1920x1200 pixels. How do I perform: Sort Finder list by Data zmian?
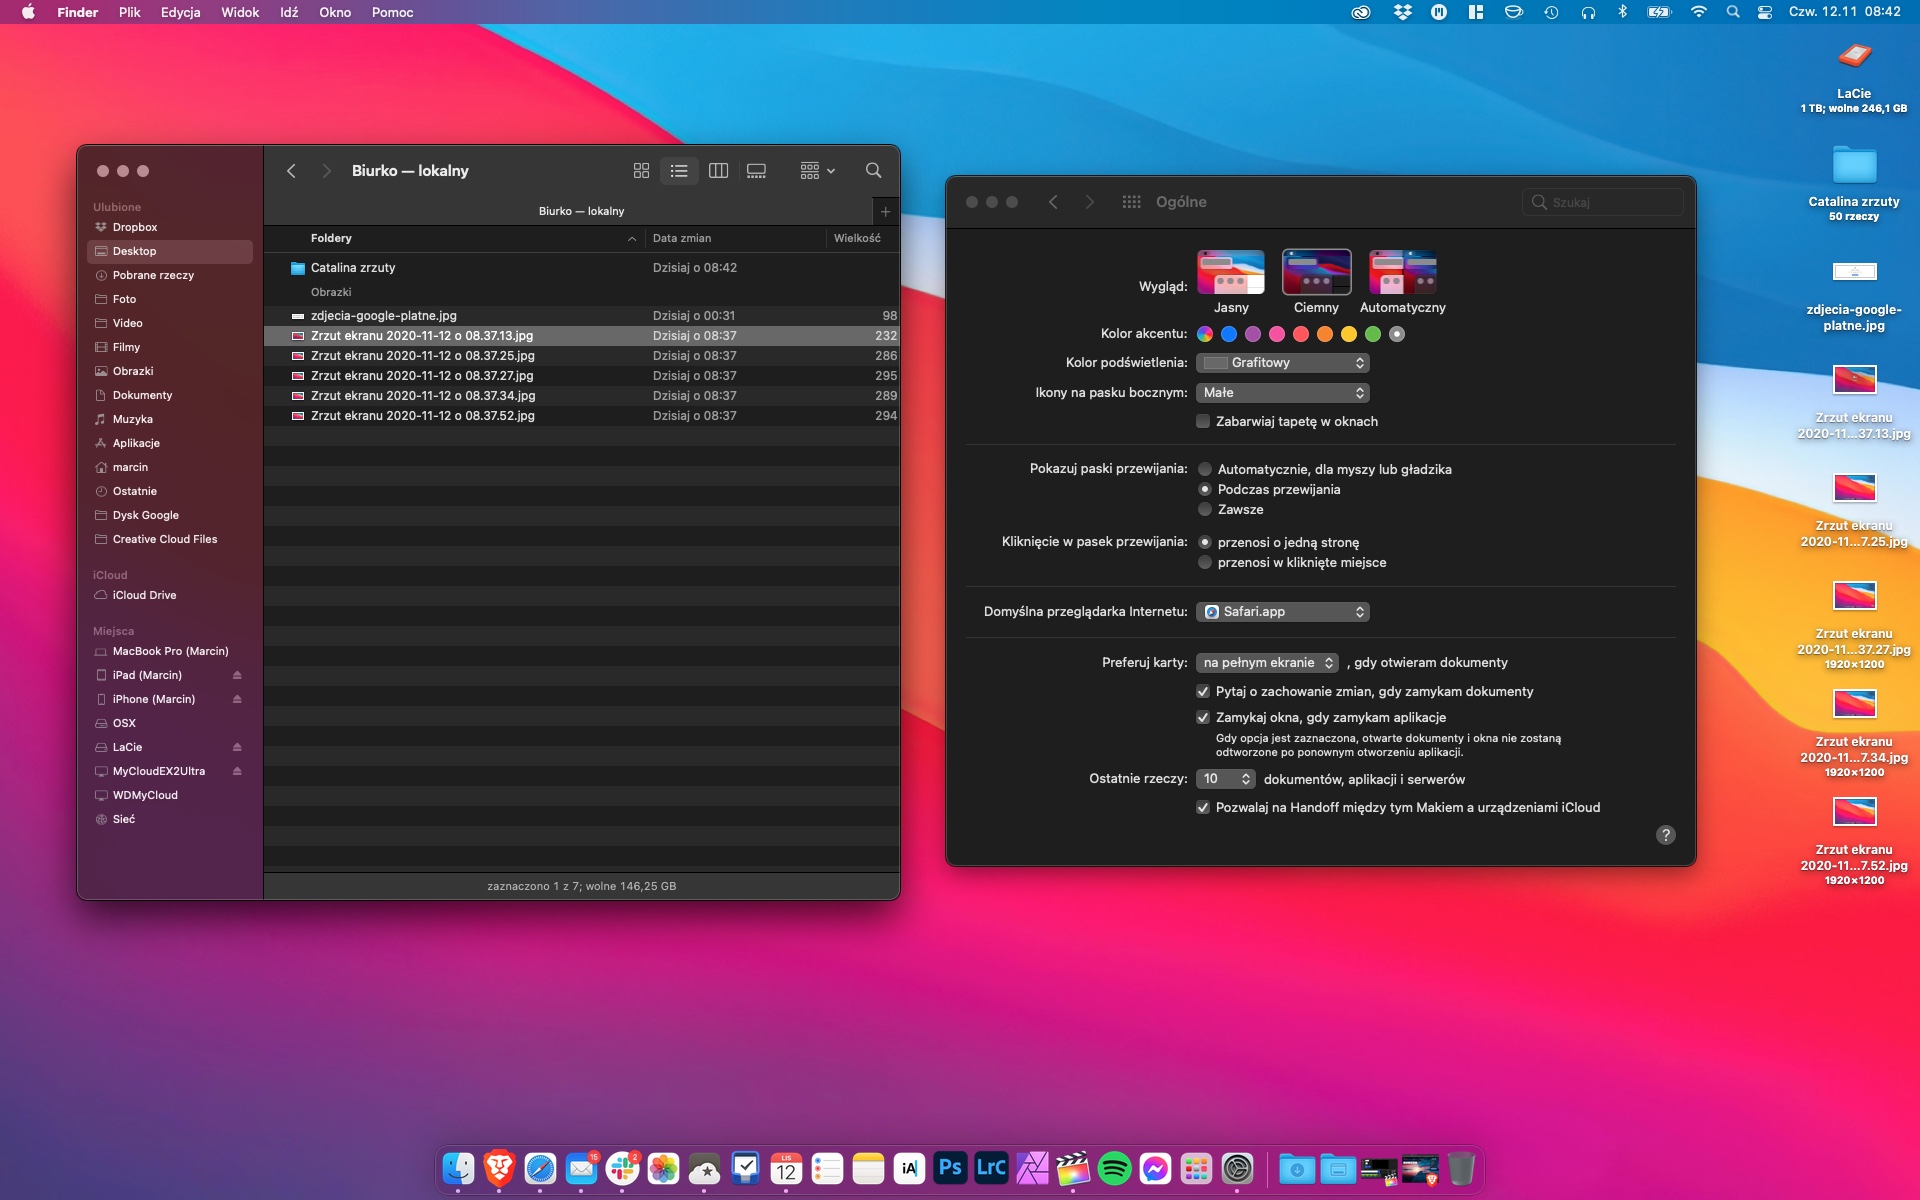682,238
